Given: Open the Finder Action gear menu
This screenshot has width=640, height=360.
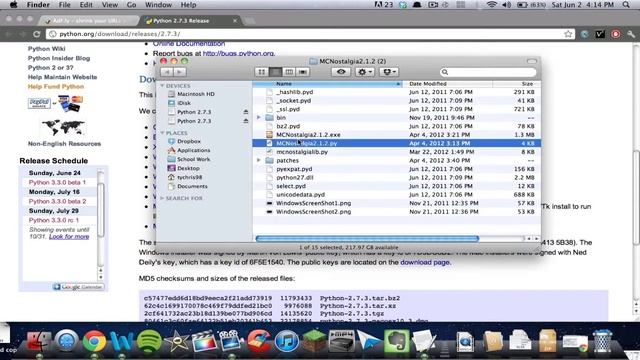Looking at the screenshot, I should pyautogui.click(x=364, y=72).
